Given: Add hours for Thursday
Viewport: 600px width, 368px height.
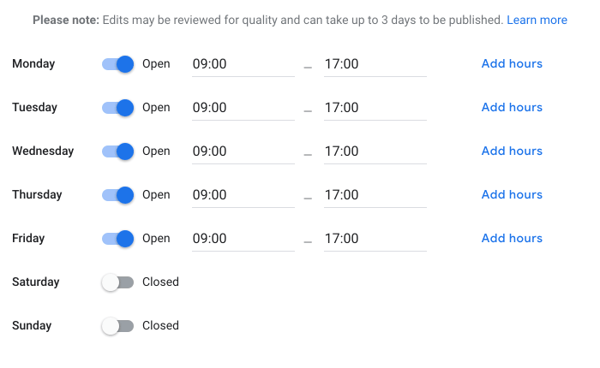Looking at the screenshot, I should (512, 194).
